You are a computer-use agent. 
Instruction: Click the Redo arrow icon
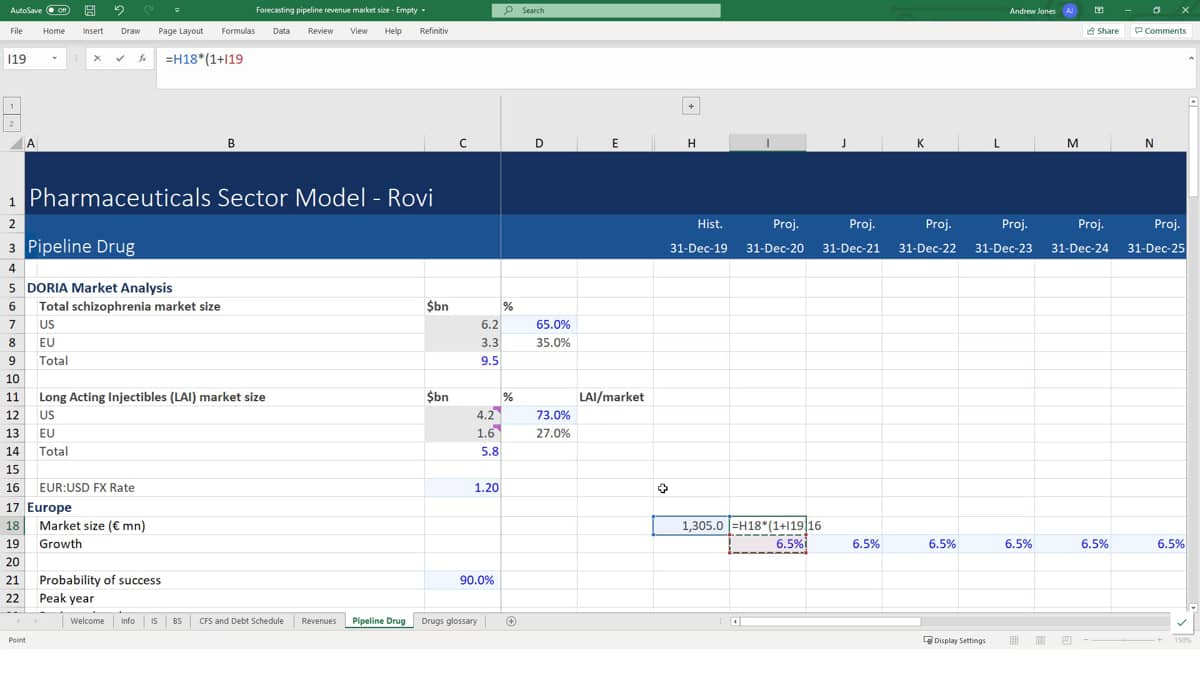pos(149,10)
